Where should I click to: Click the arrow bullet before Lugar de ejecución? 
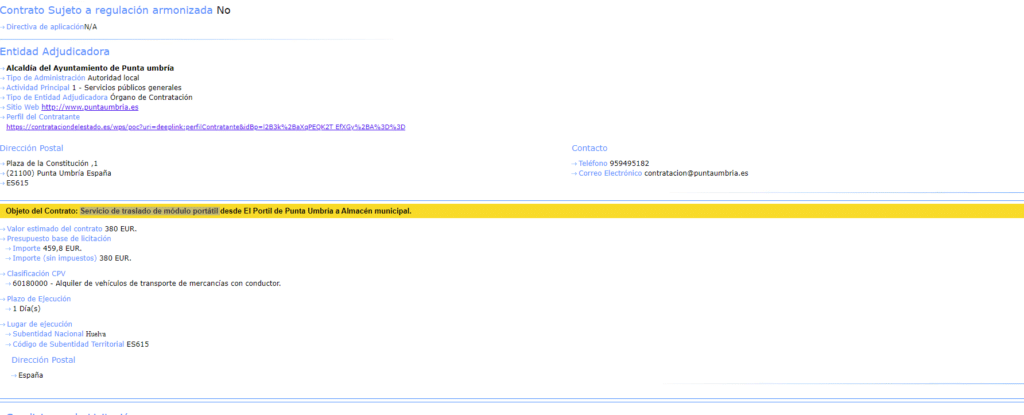[3, 325]
